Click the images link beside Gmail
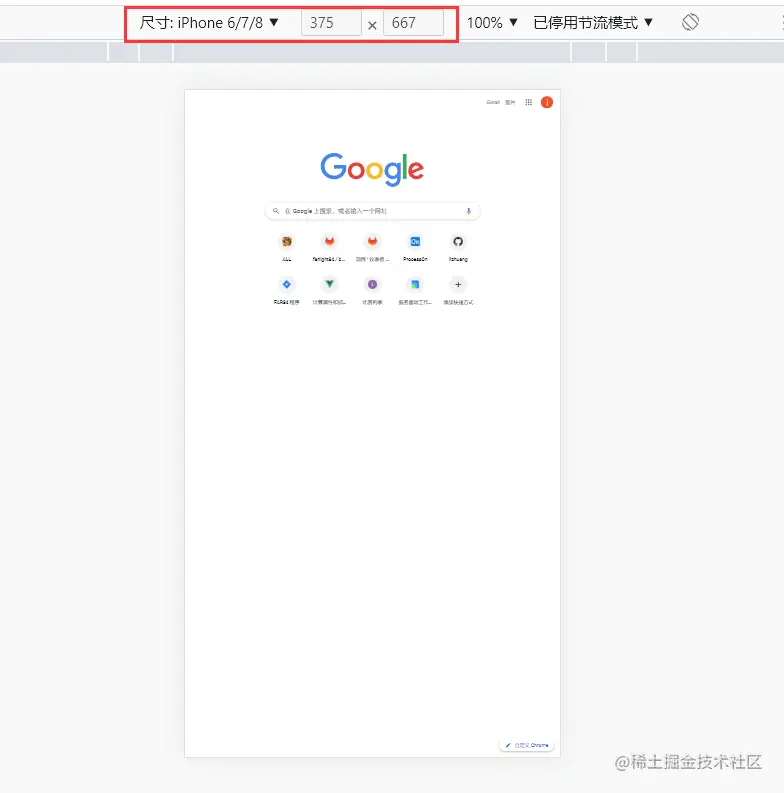The height and width of the screenshot is (793, 784). (510, 102)
